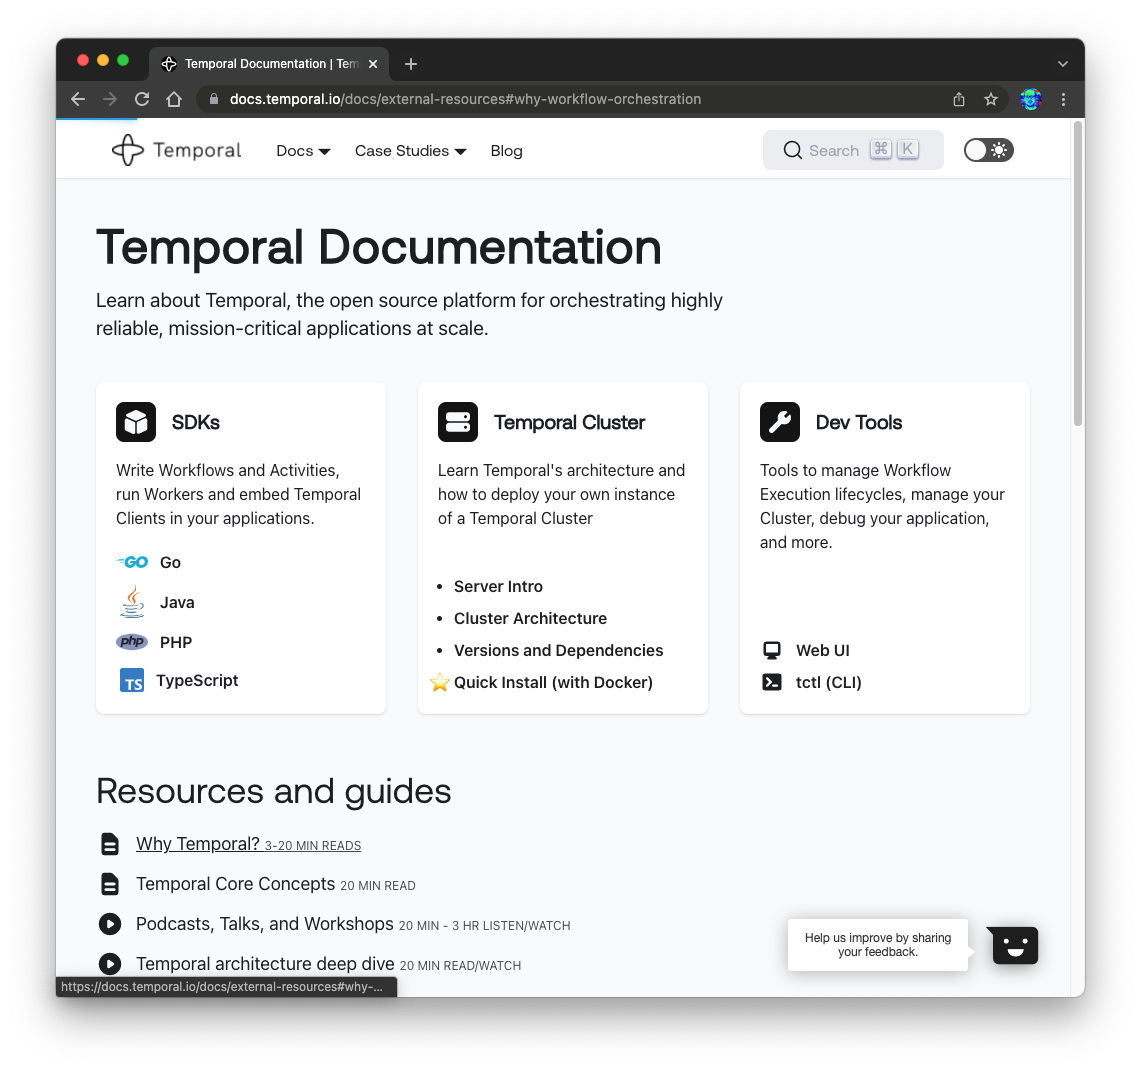This screenshot has height=1071, width=1141.
Task: Click the Dev Tools wrench icon
Action: 779,422
